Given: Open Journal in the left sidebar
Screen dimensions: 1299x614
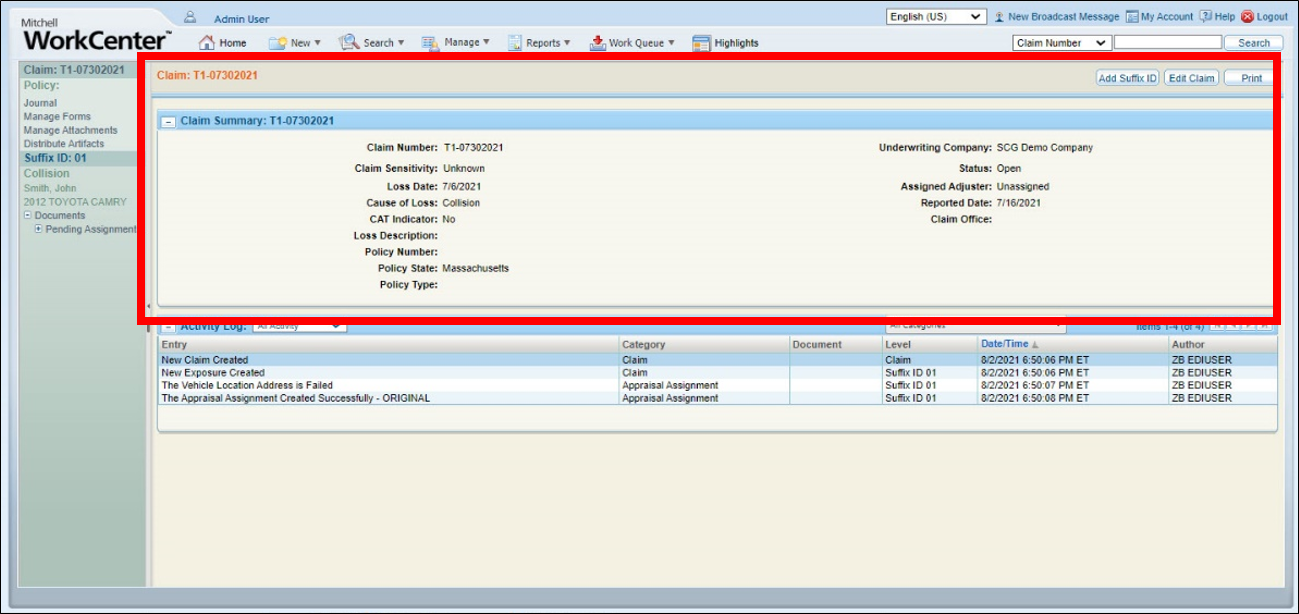Looking at the screenshot, I should [x=40, y=103].
